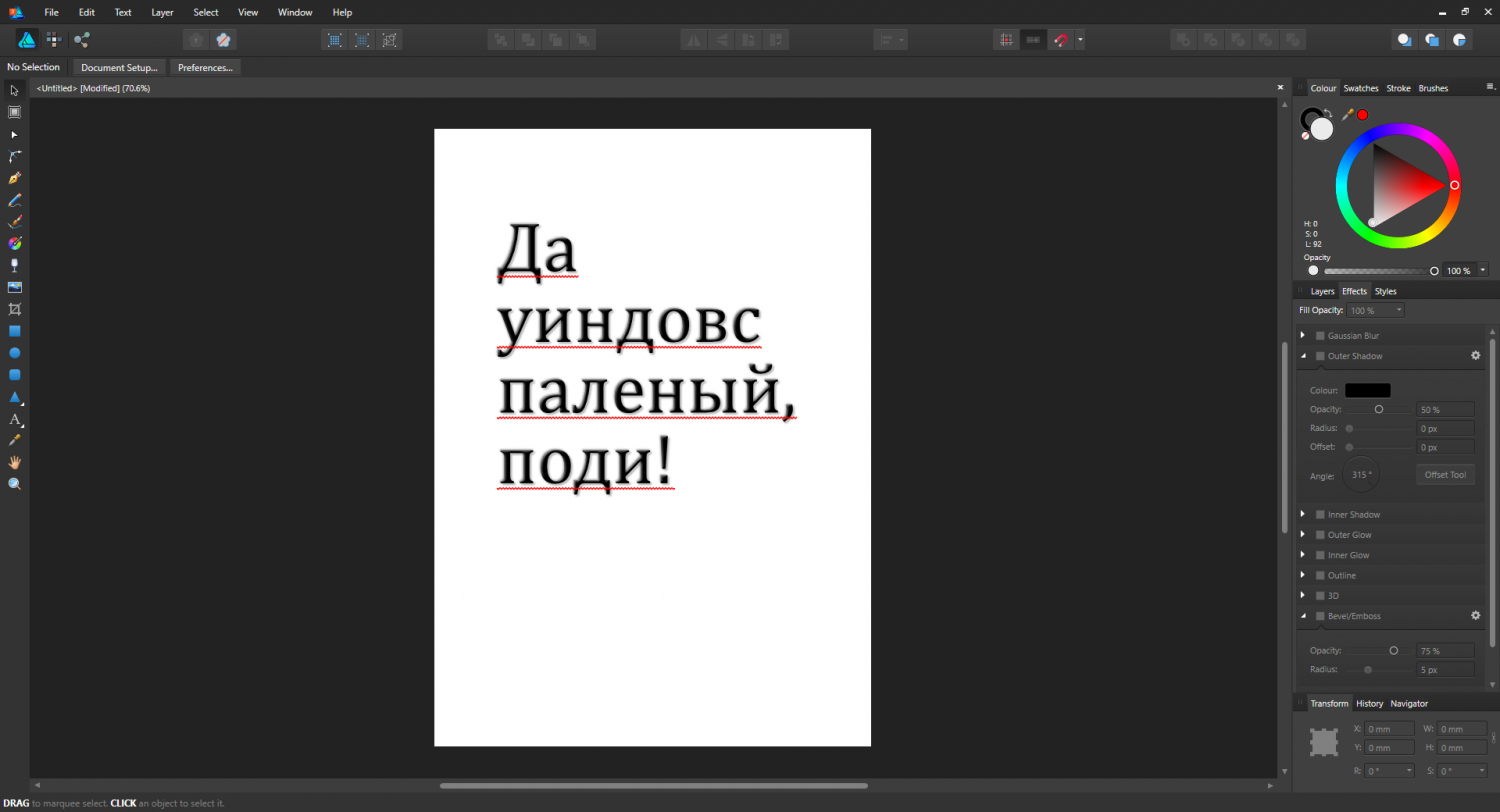Open the Fill Opacity dropdown

pos(1375,311)
